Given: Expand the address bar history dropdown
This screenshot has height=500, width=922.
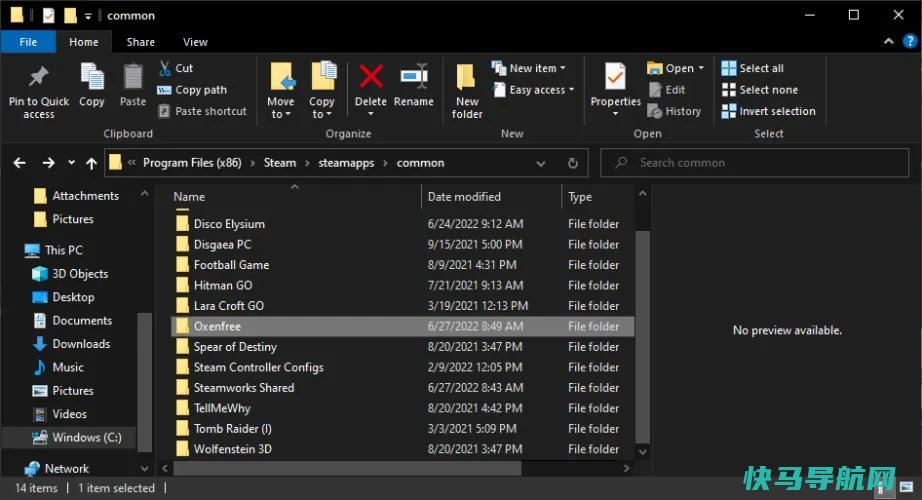Looking at the screenshot, I should (541, 163).
